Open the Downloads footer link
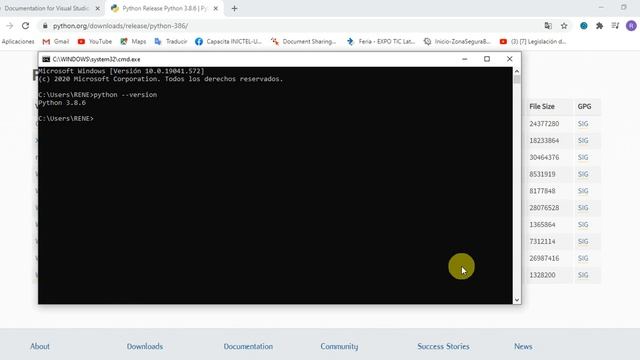 tap(144, 346)
